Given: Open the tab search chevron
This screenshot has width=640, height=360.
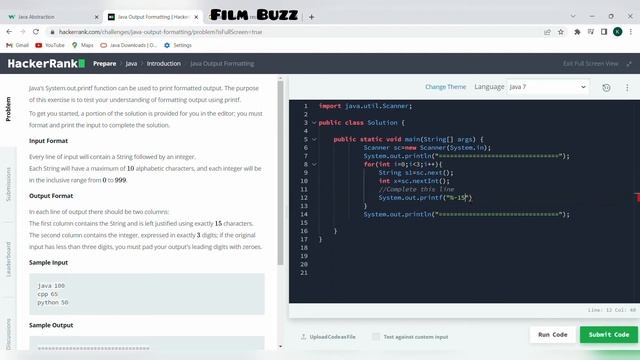Looking at the screenshot, I should (573, 16).
